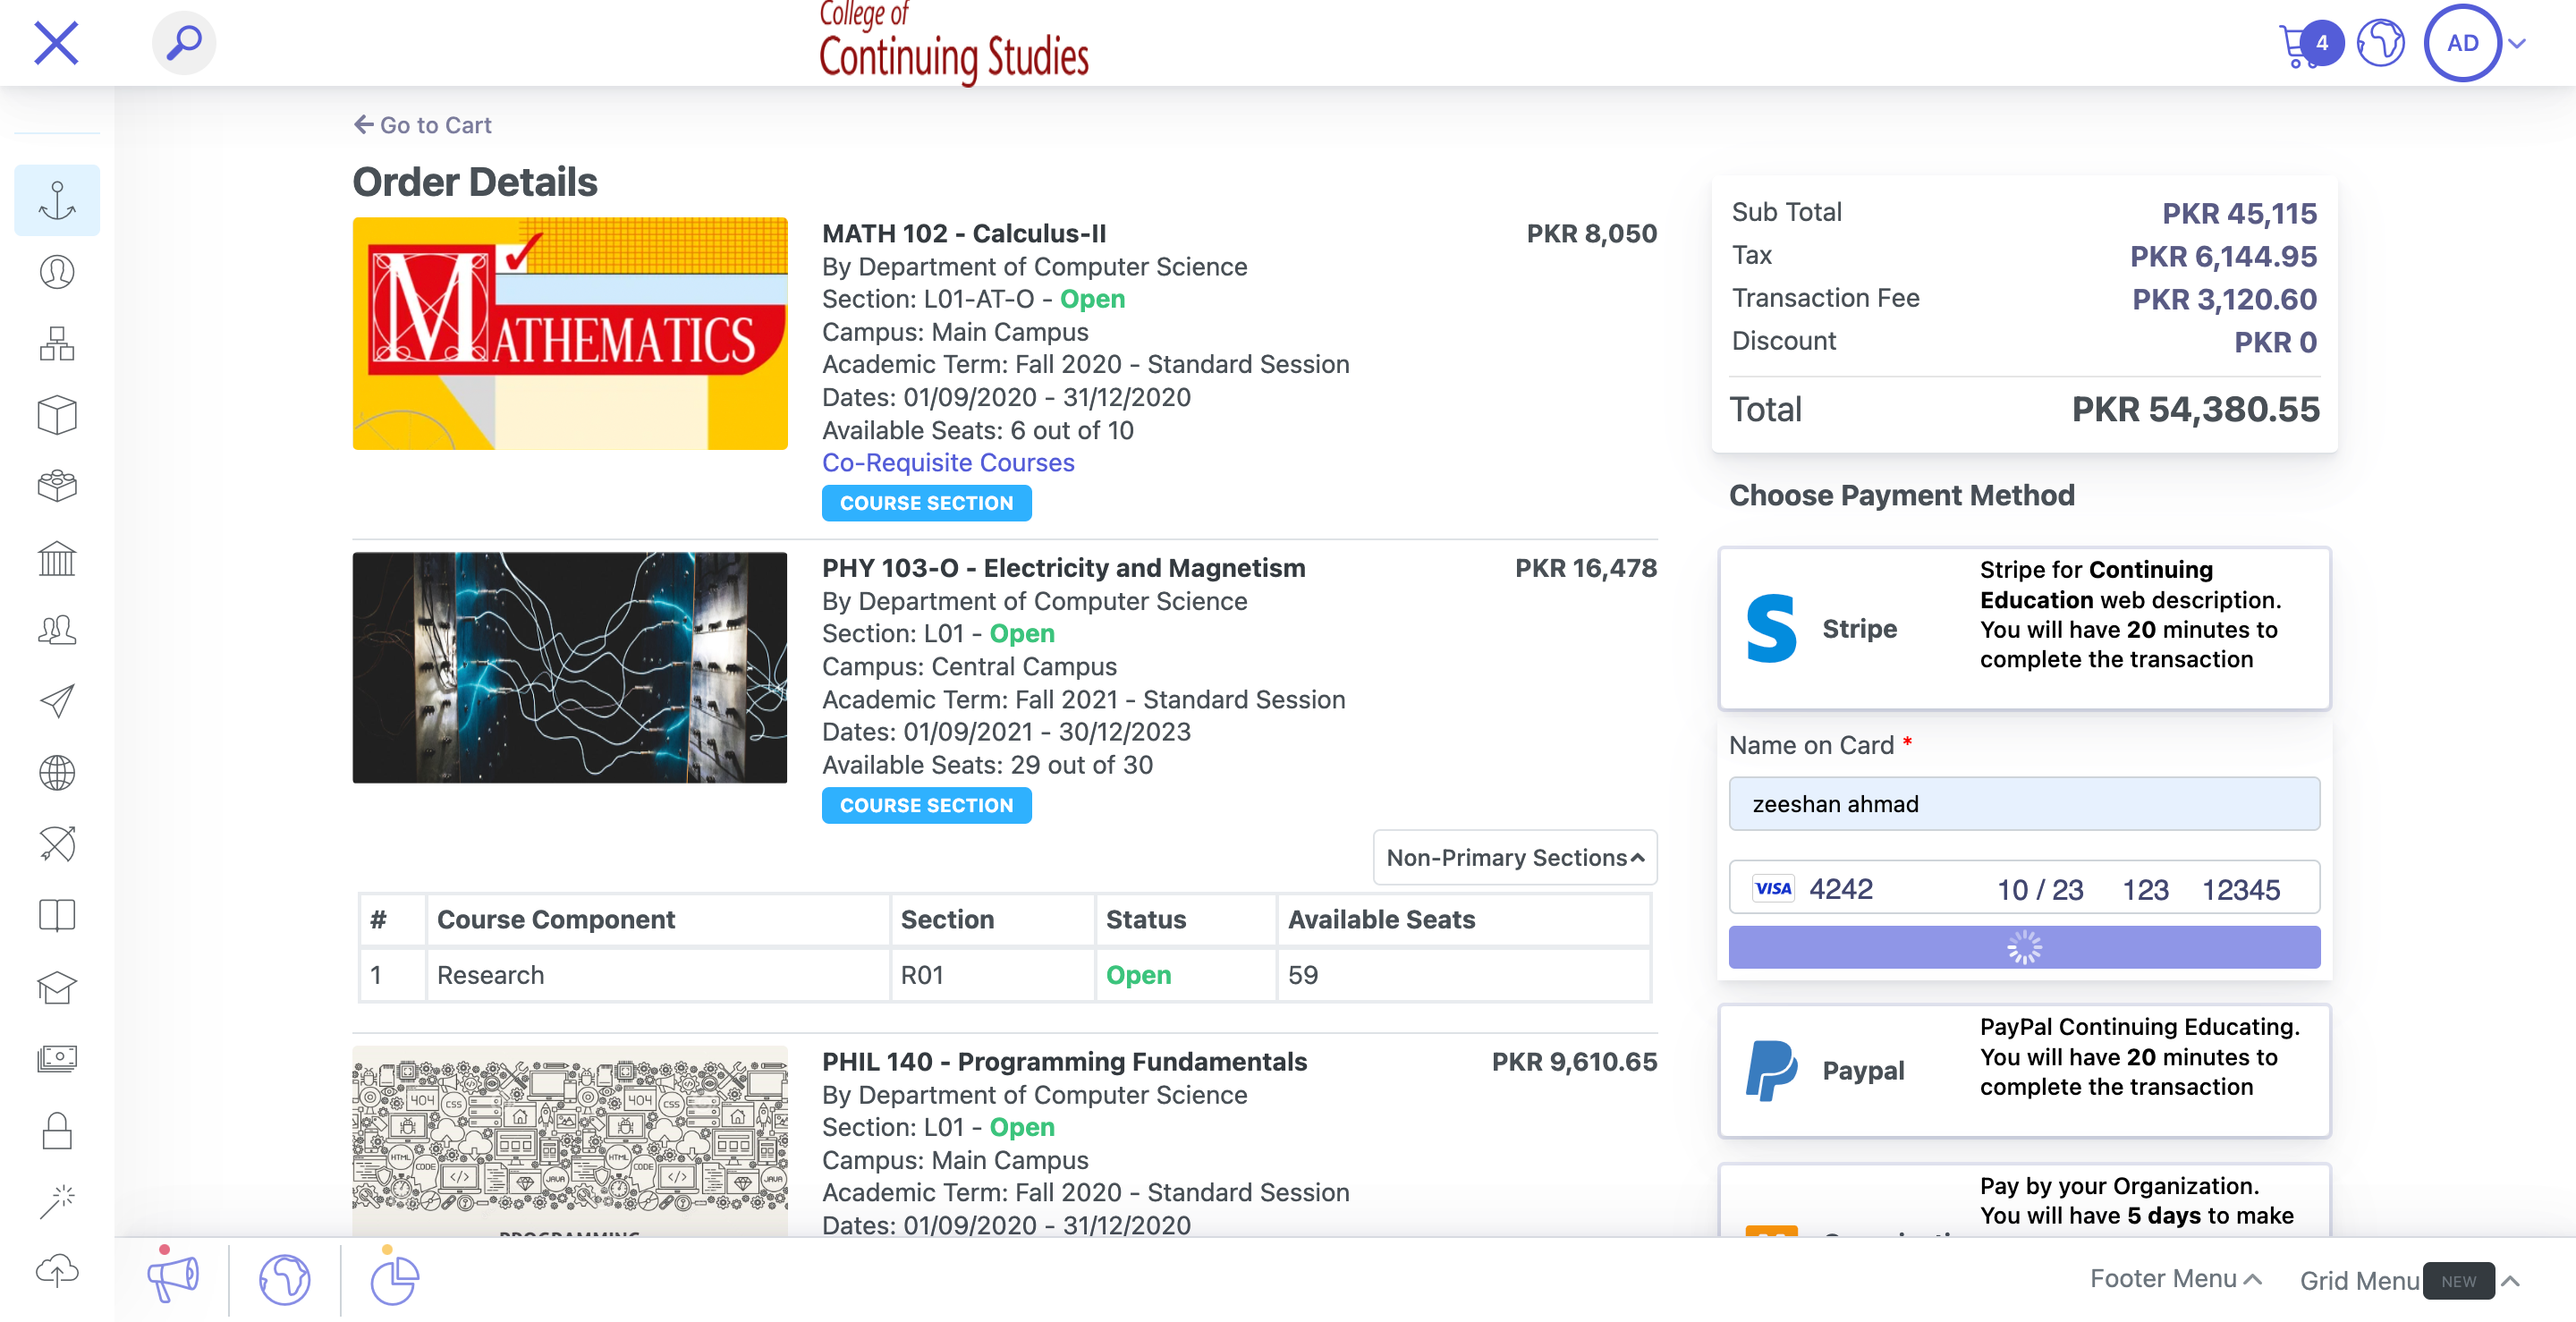Viewport: 2576px width, 1322px height.
Task: Click the globe grid sidebar icon
Action: click(x=57, y=772)
